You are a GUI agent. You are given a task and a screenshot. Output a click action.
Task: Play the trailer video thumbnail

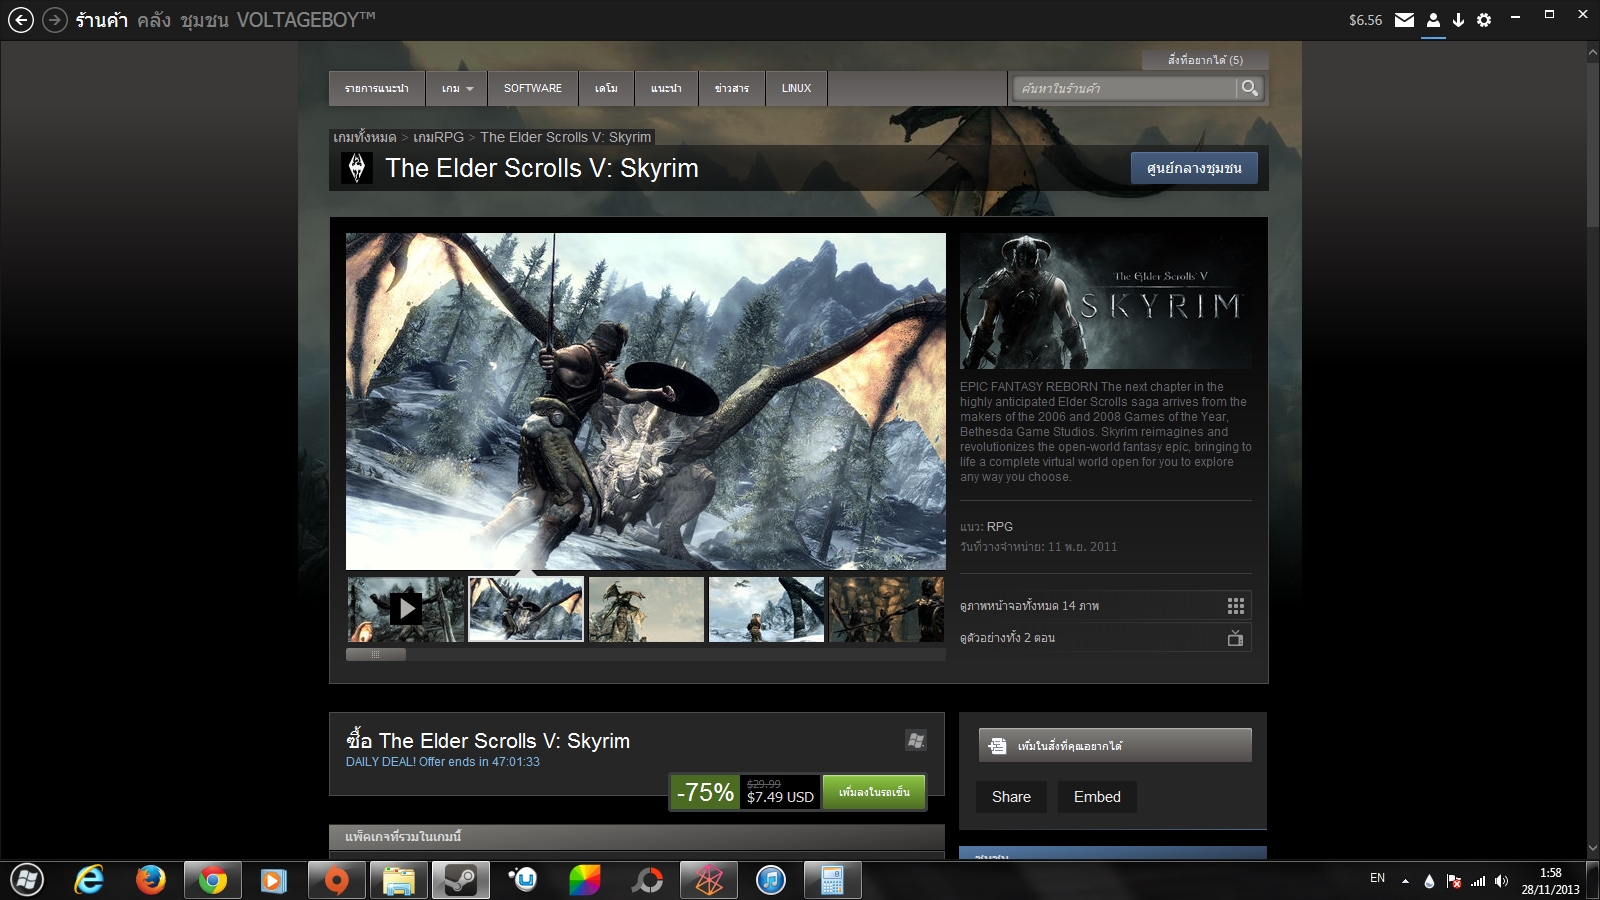pyautogui.click(x=405, y=608)
